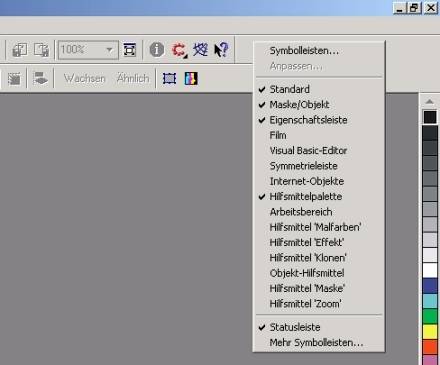The image size is (440, 365).
Task: Enable the Symmetrieleiste toolbar
Action: click(319, 166)
